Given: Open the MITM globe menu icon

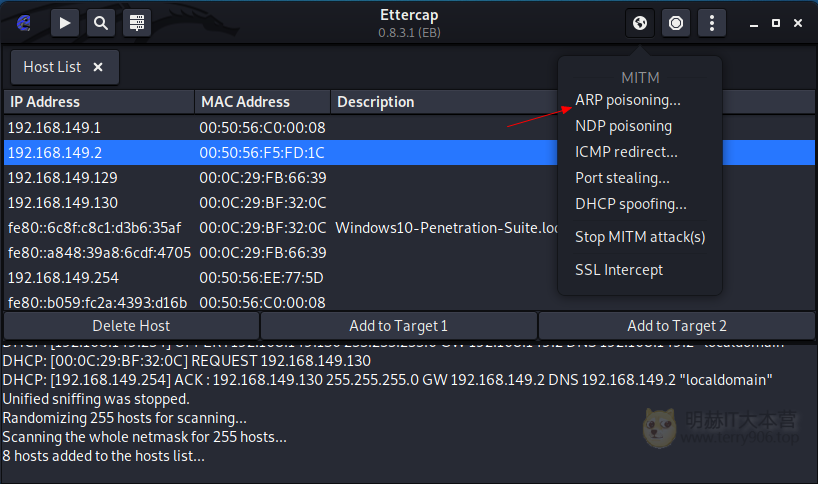Looking at the screenshot, I should 640,23.
